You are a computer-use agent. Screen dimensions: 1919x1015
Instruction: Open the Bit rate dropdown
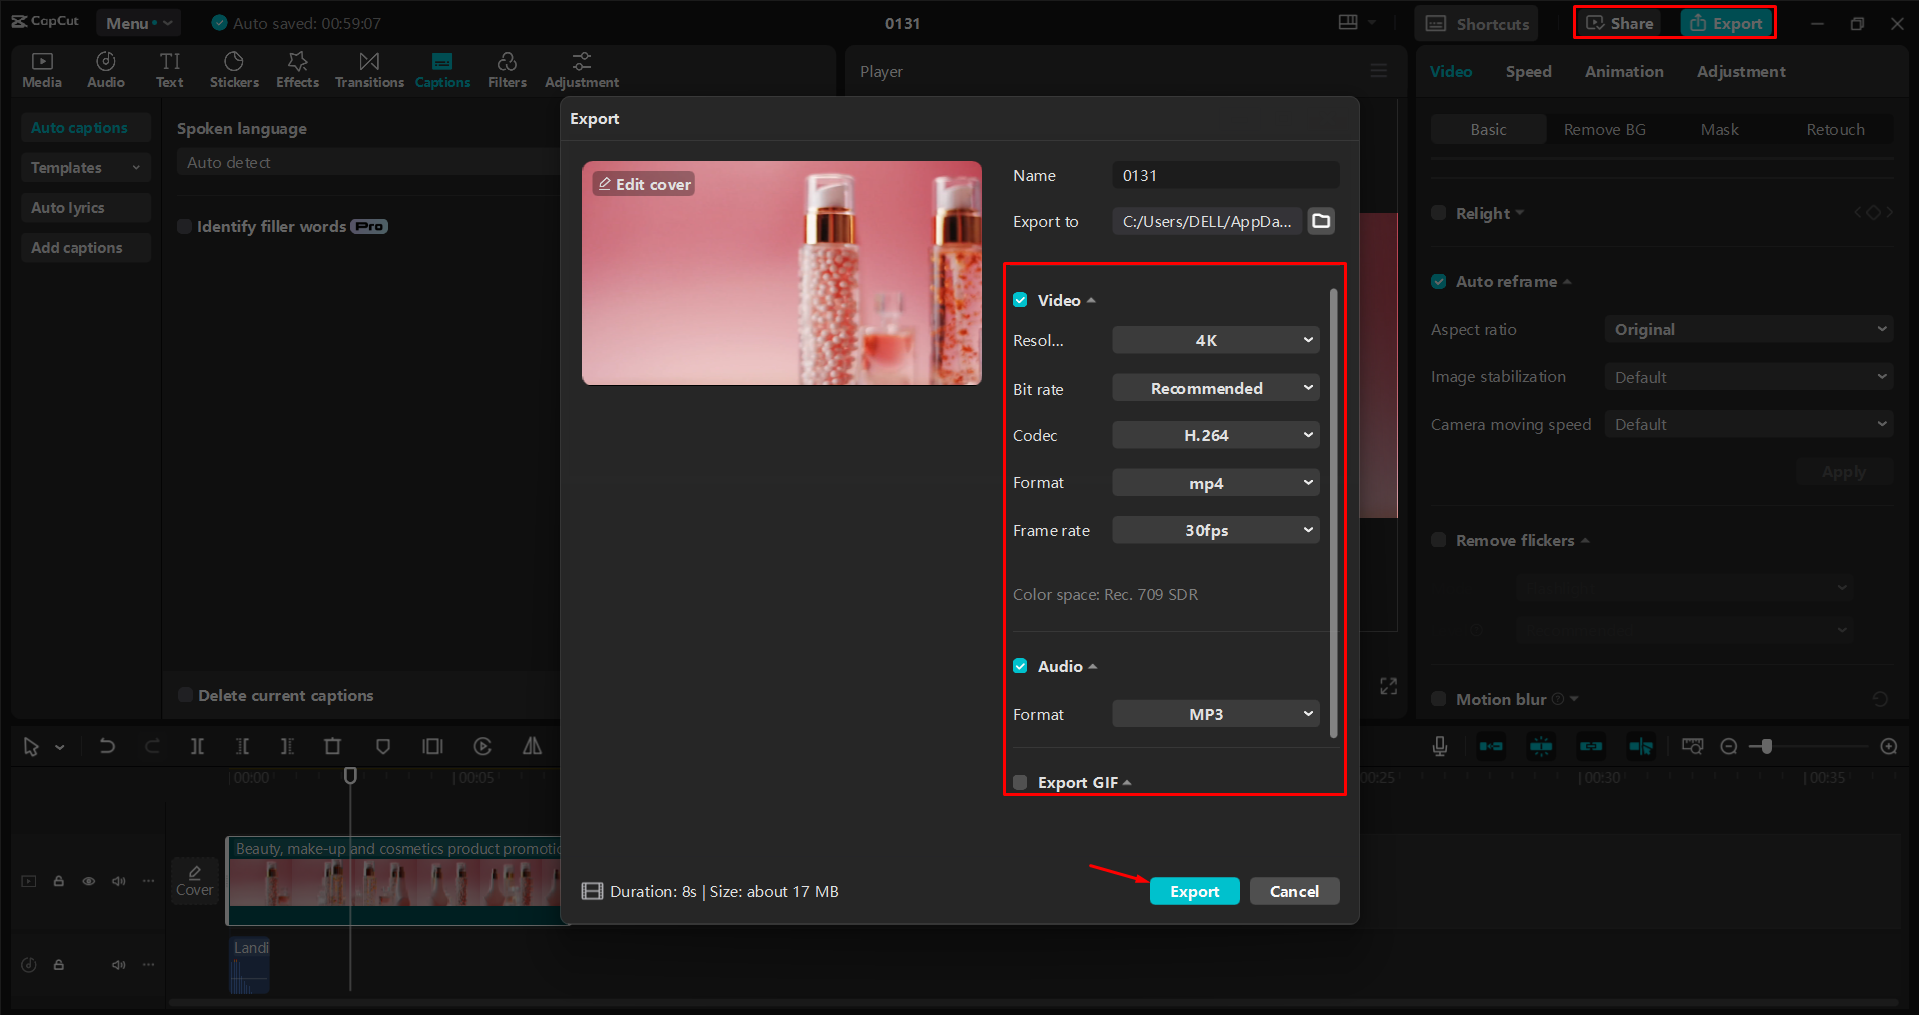click(x=1215, y=388)
